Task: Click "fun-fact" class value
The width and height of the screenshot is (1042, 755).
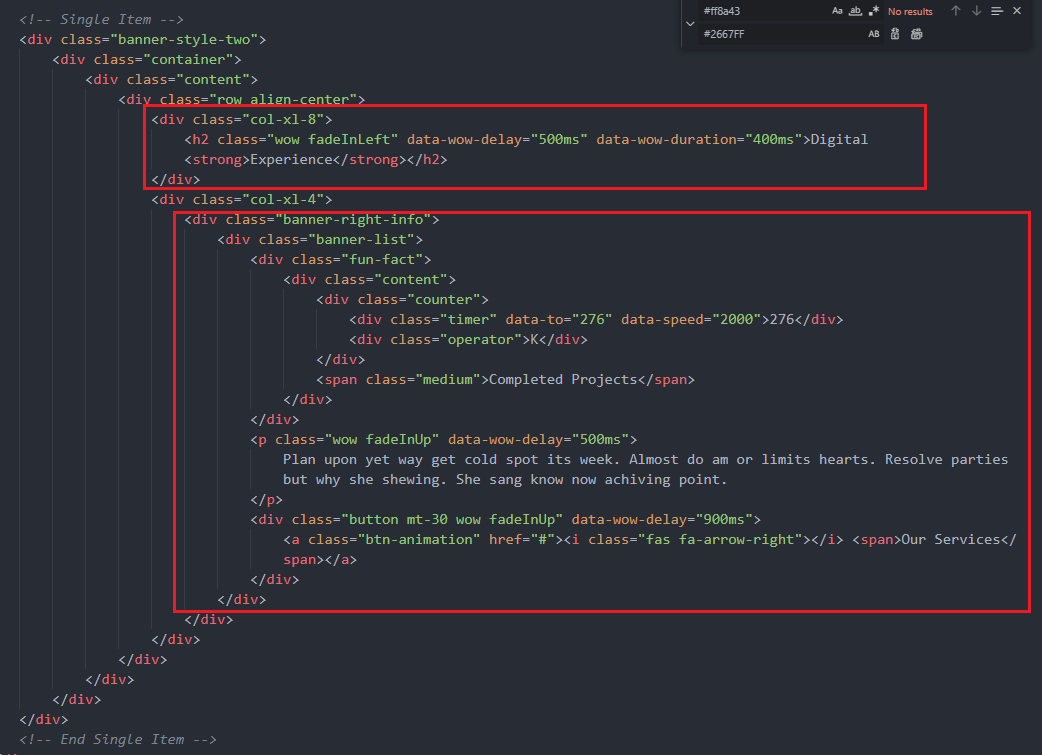Action: (x=382, y=259)
